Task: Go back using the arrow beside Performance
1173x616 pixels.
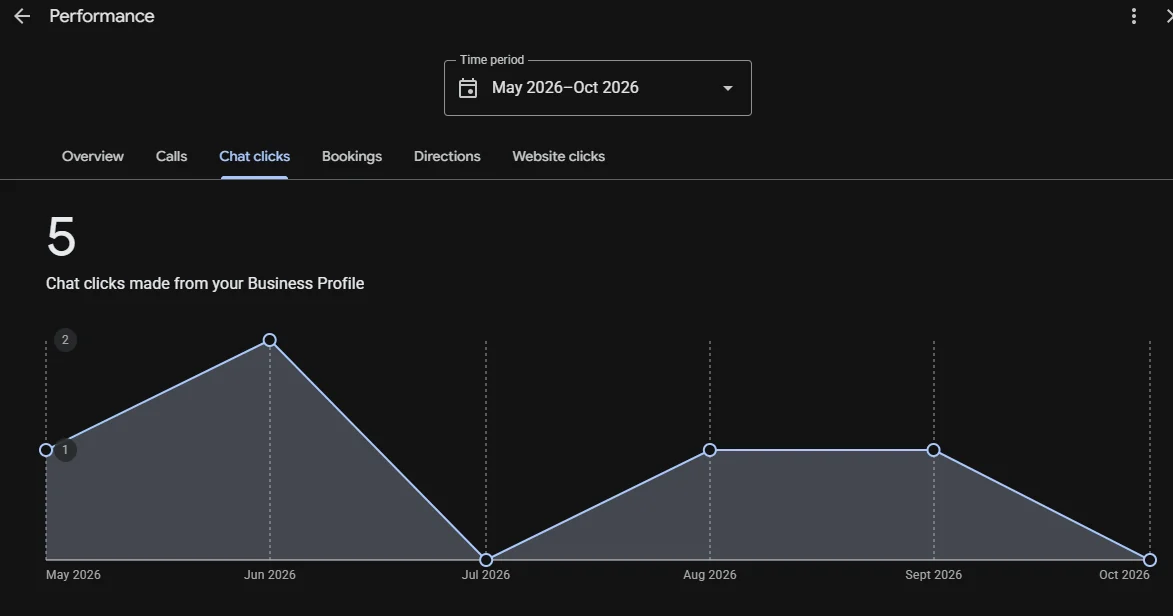Action: 22,16
